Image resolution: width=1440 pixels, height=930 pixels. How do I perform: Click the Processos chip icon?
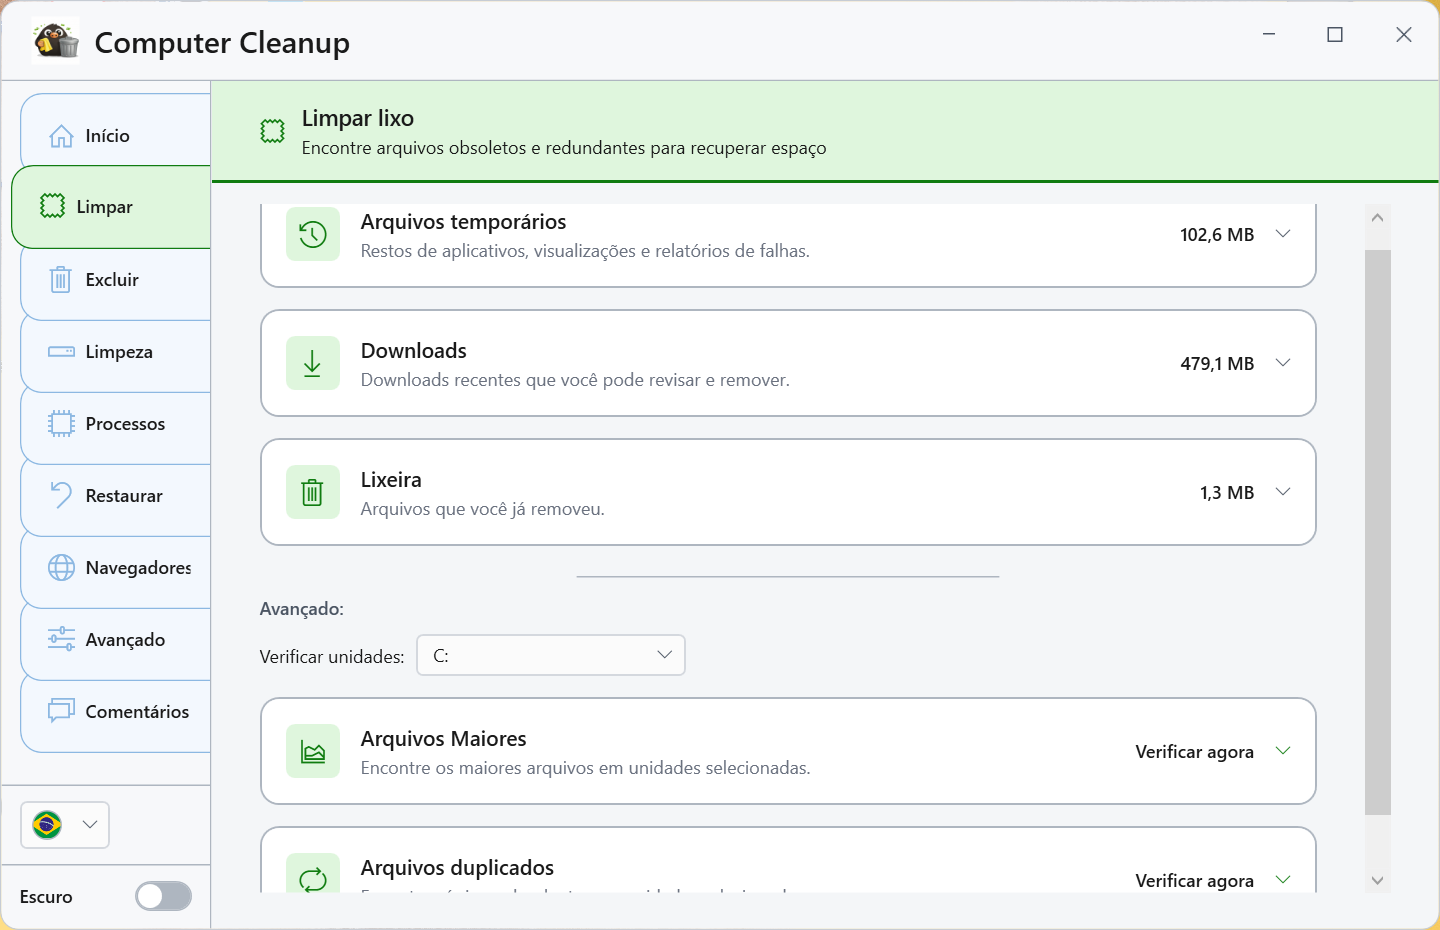[61, 424]
